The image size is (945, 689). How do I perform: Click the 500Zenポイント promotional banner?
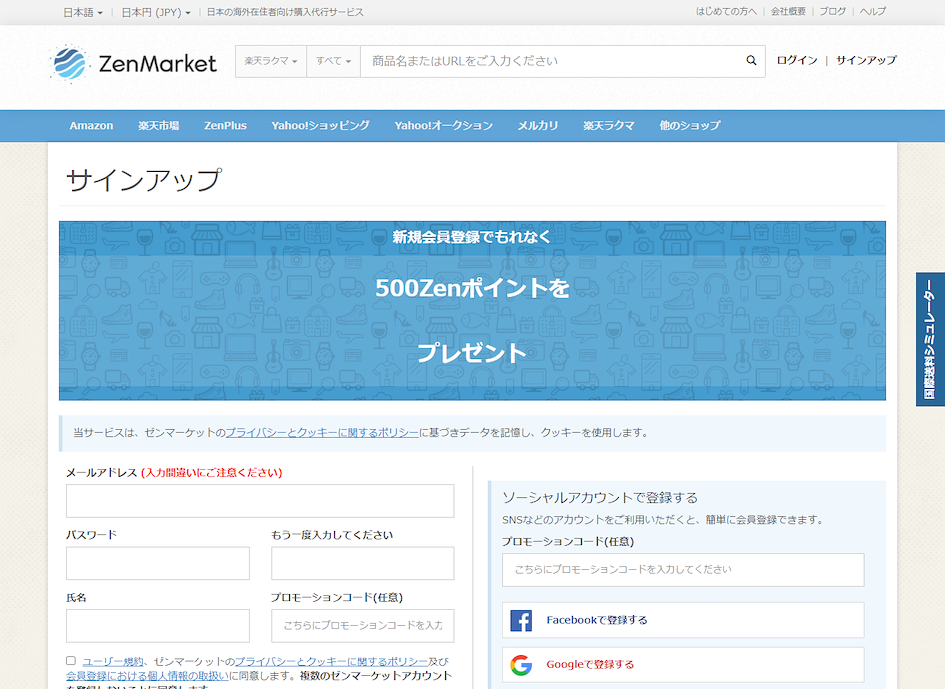pyautogui.click(x=472, y=310)
